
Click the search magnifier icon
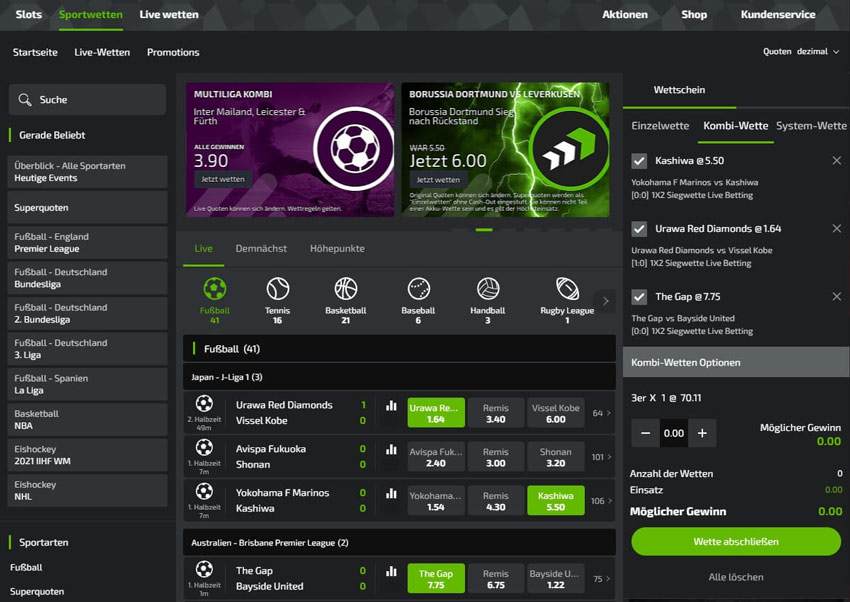pyautogui.click(x=25, y=100)
